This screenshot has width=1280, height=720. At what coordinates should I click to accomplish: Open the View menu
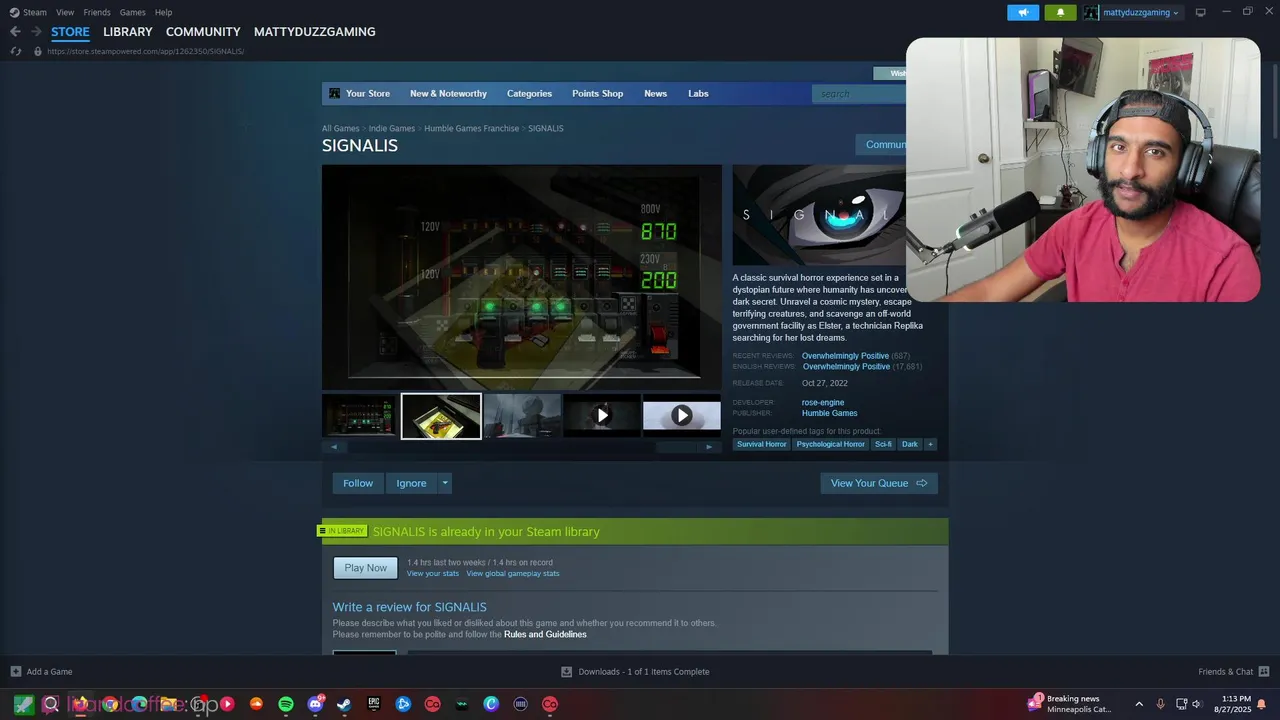pyautogui.click(x=65, y=12)
